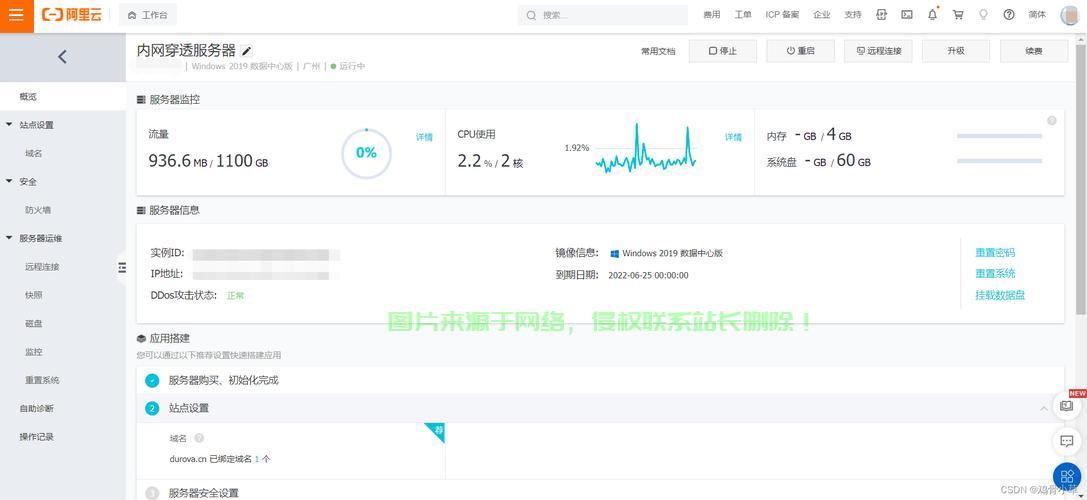Open the shopping cart icon

pyautogui.click(x=958, y=15)
